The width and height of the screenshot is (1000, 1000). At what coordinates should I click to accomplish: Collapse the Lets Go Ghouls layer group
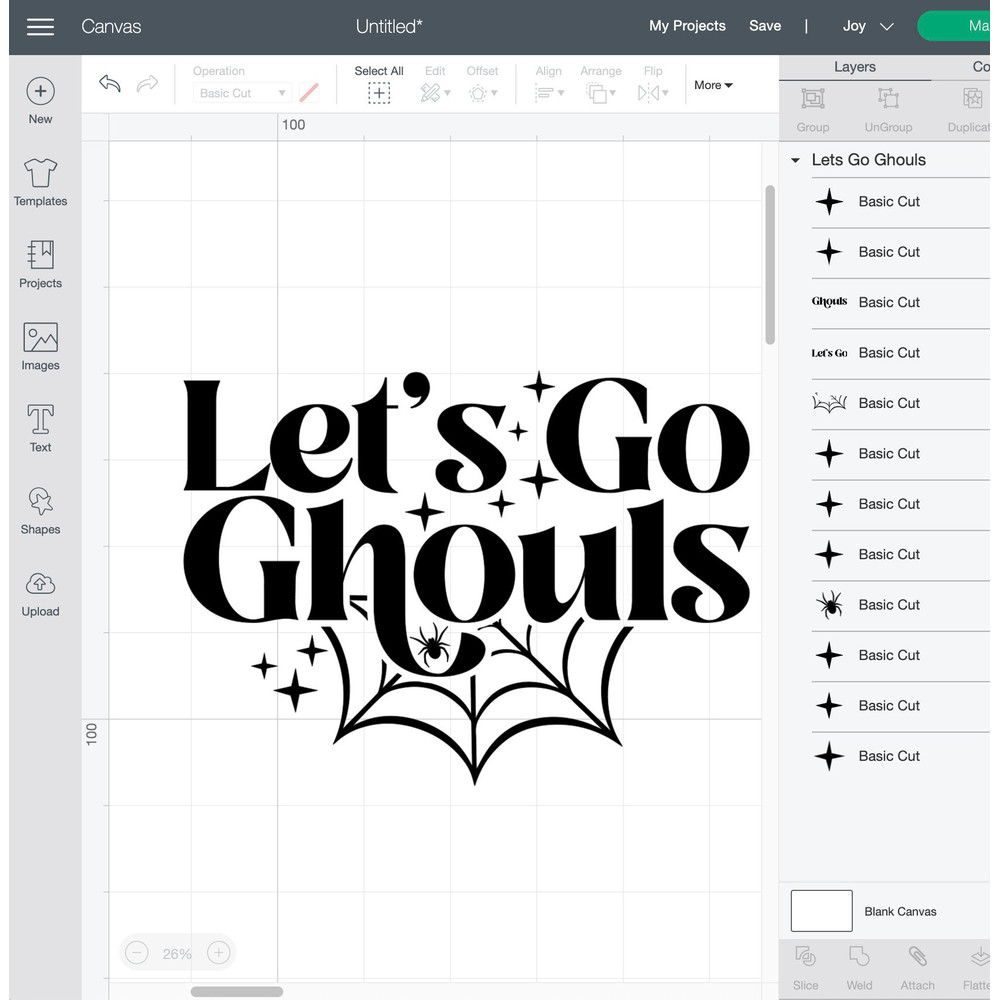tap(795, 160)
